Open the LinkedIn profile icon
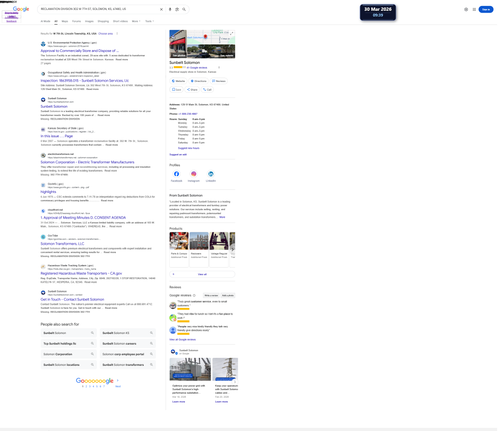 click(211, 174)
